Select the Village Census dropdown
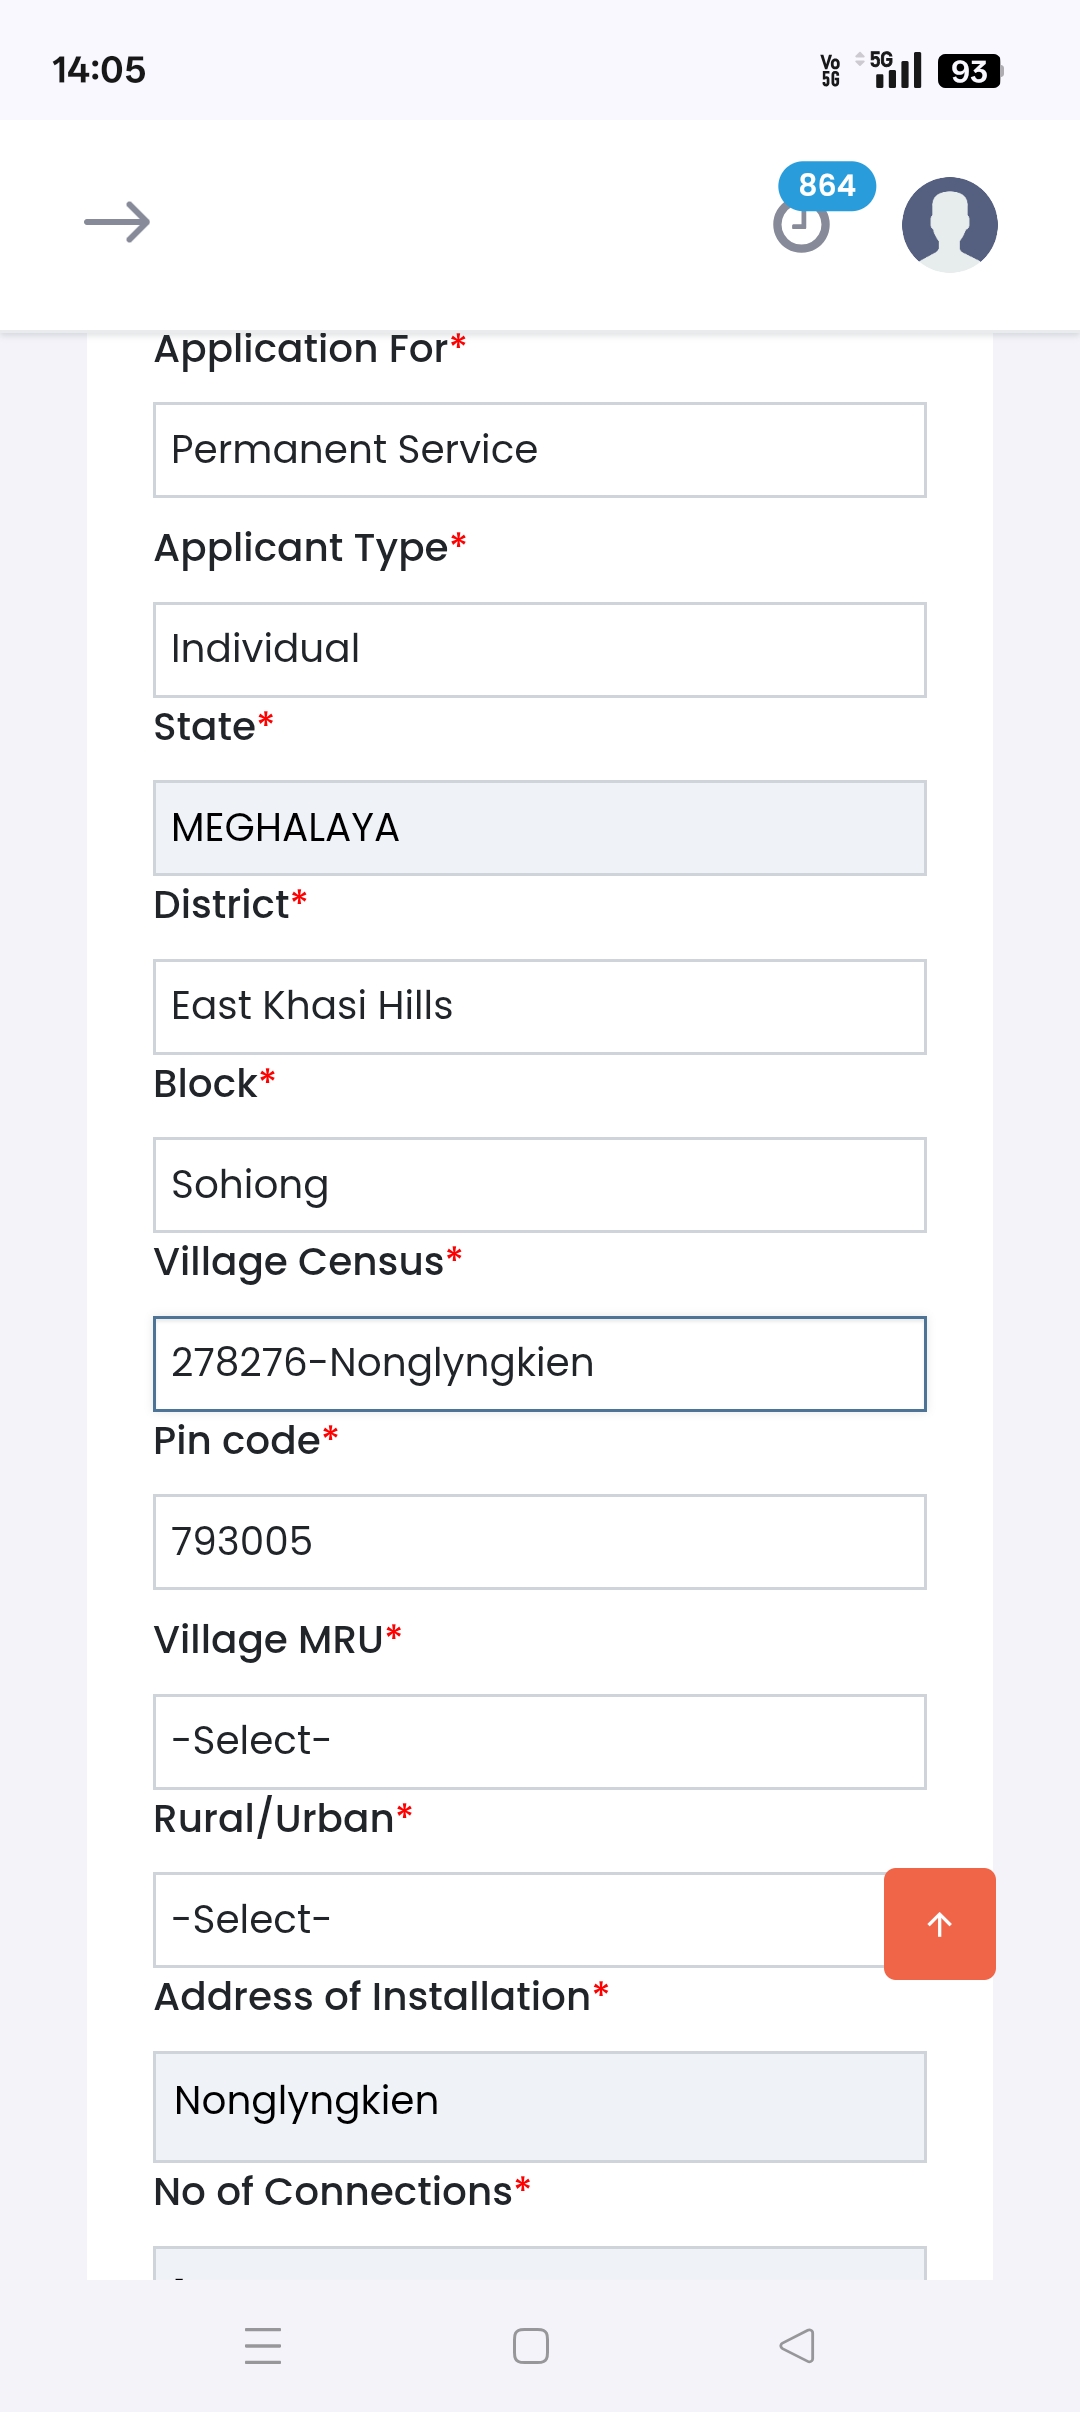 tap(539, 1363)
